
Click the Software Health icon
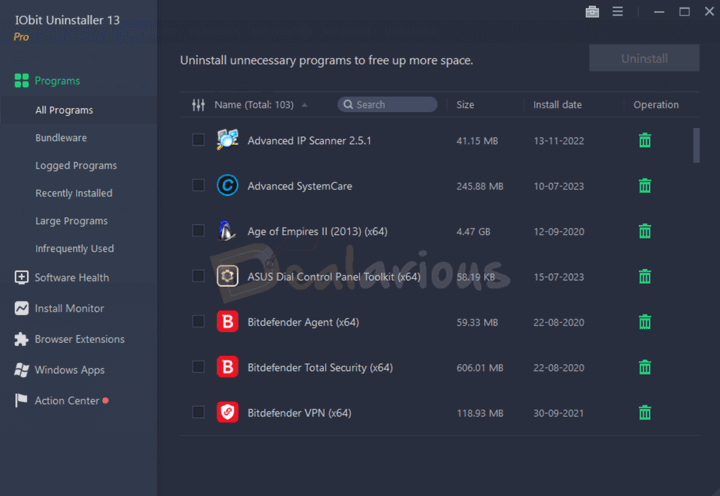tap(21, 277)
